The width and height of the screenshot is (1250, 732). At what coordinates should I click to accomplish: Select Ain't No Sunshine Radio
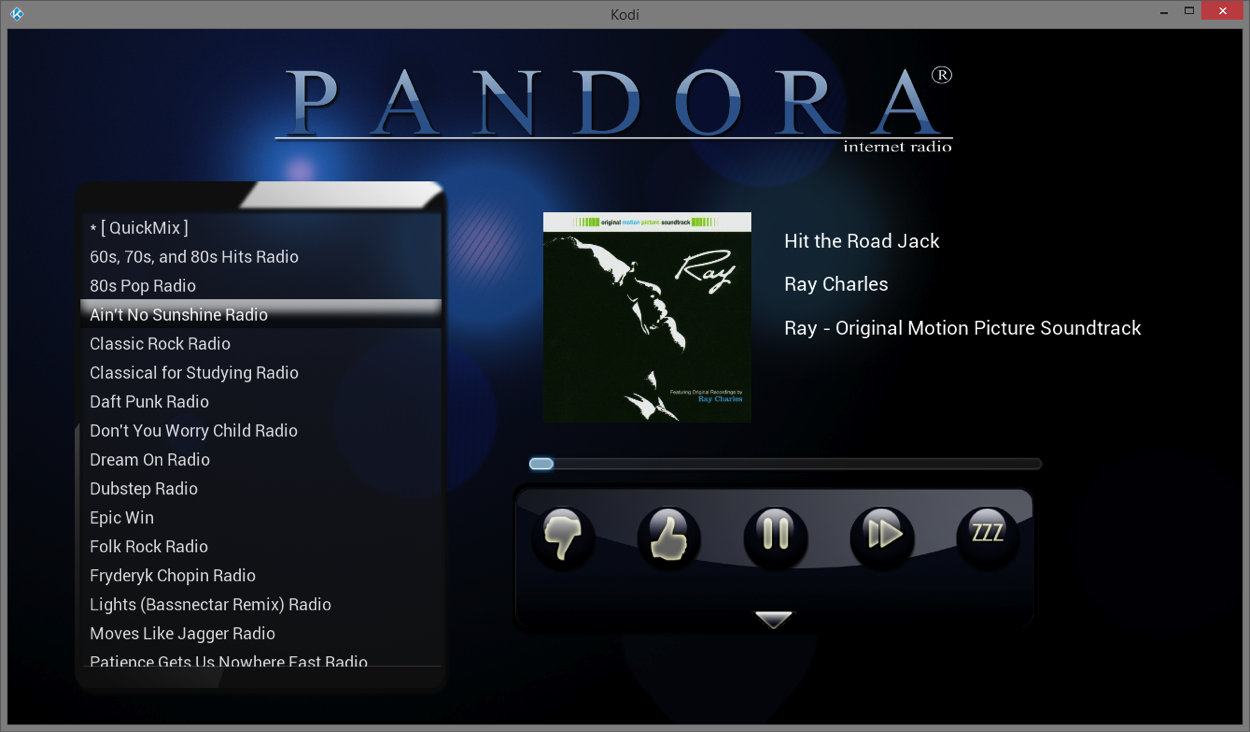tap(260, 314)
